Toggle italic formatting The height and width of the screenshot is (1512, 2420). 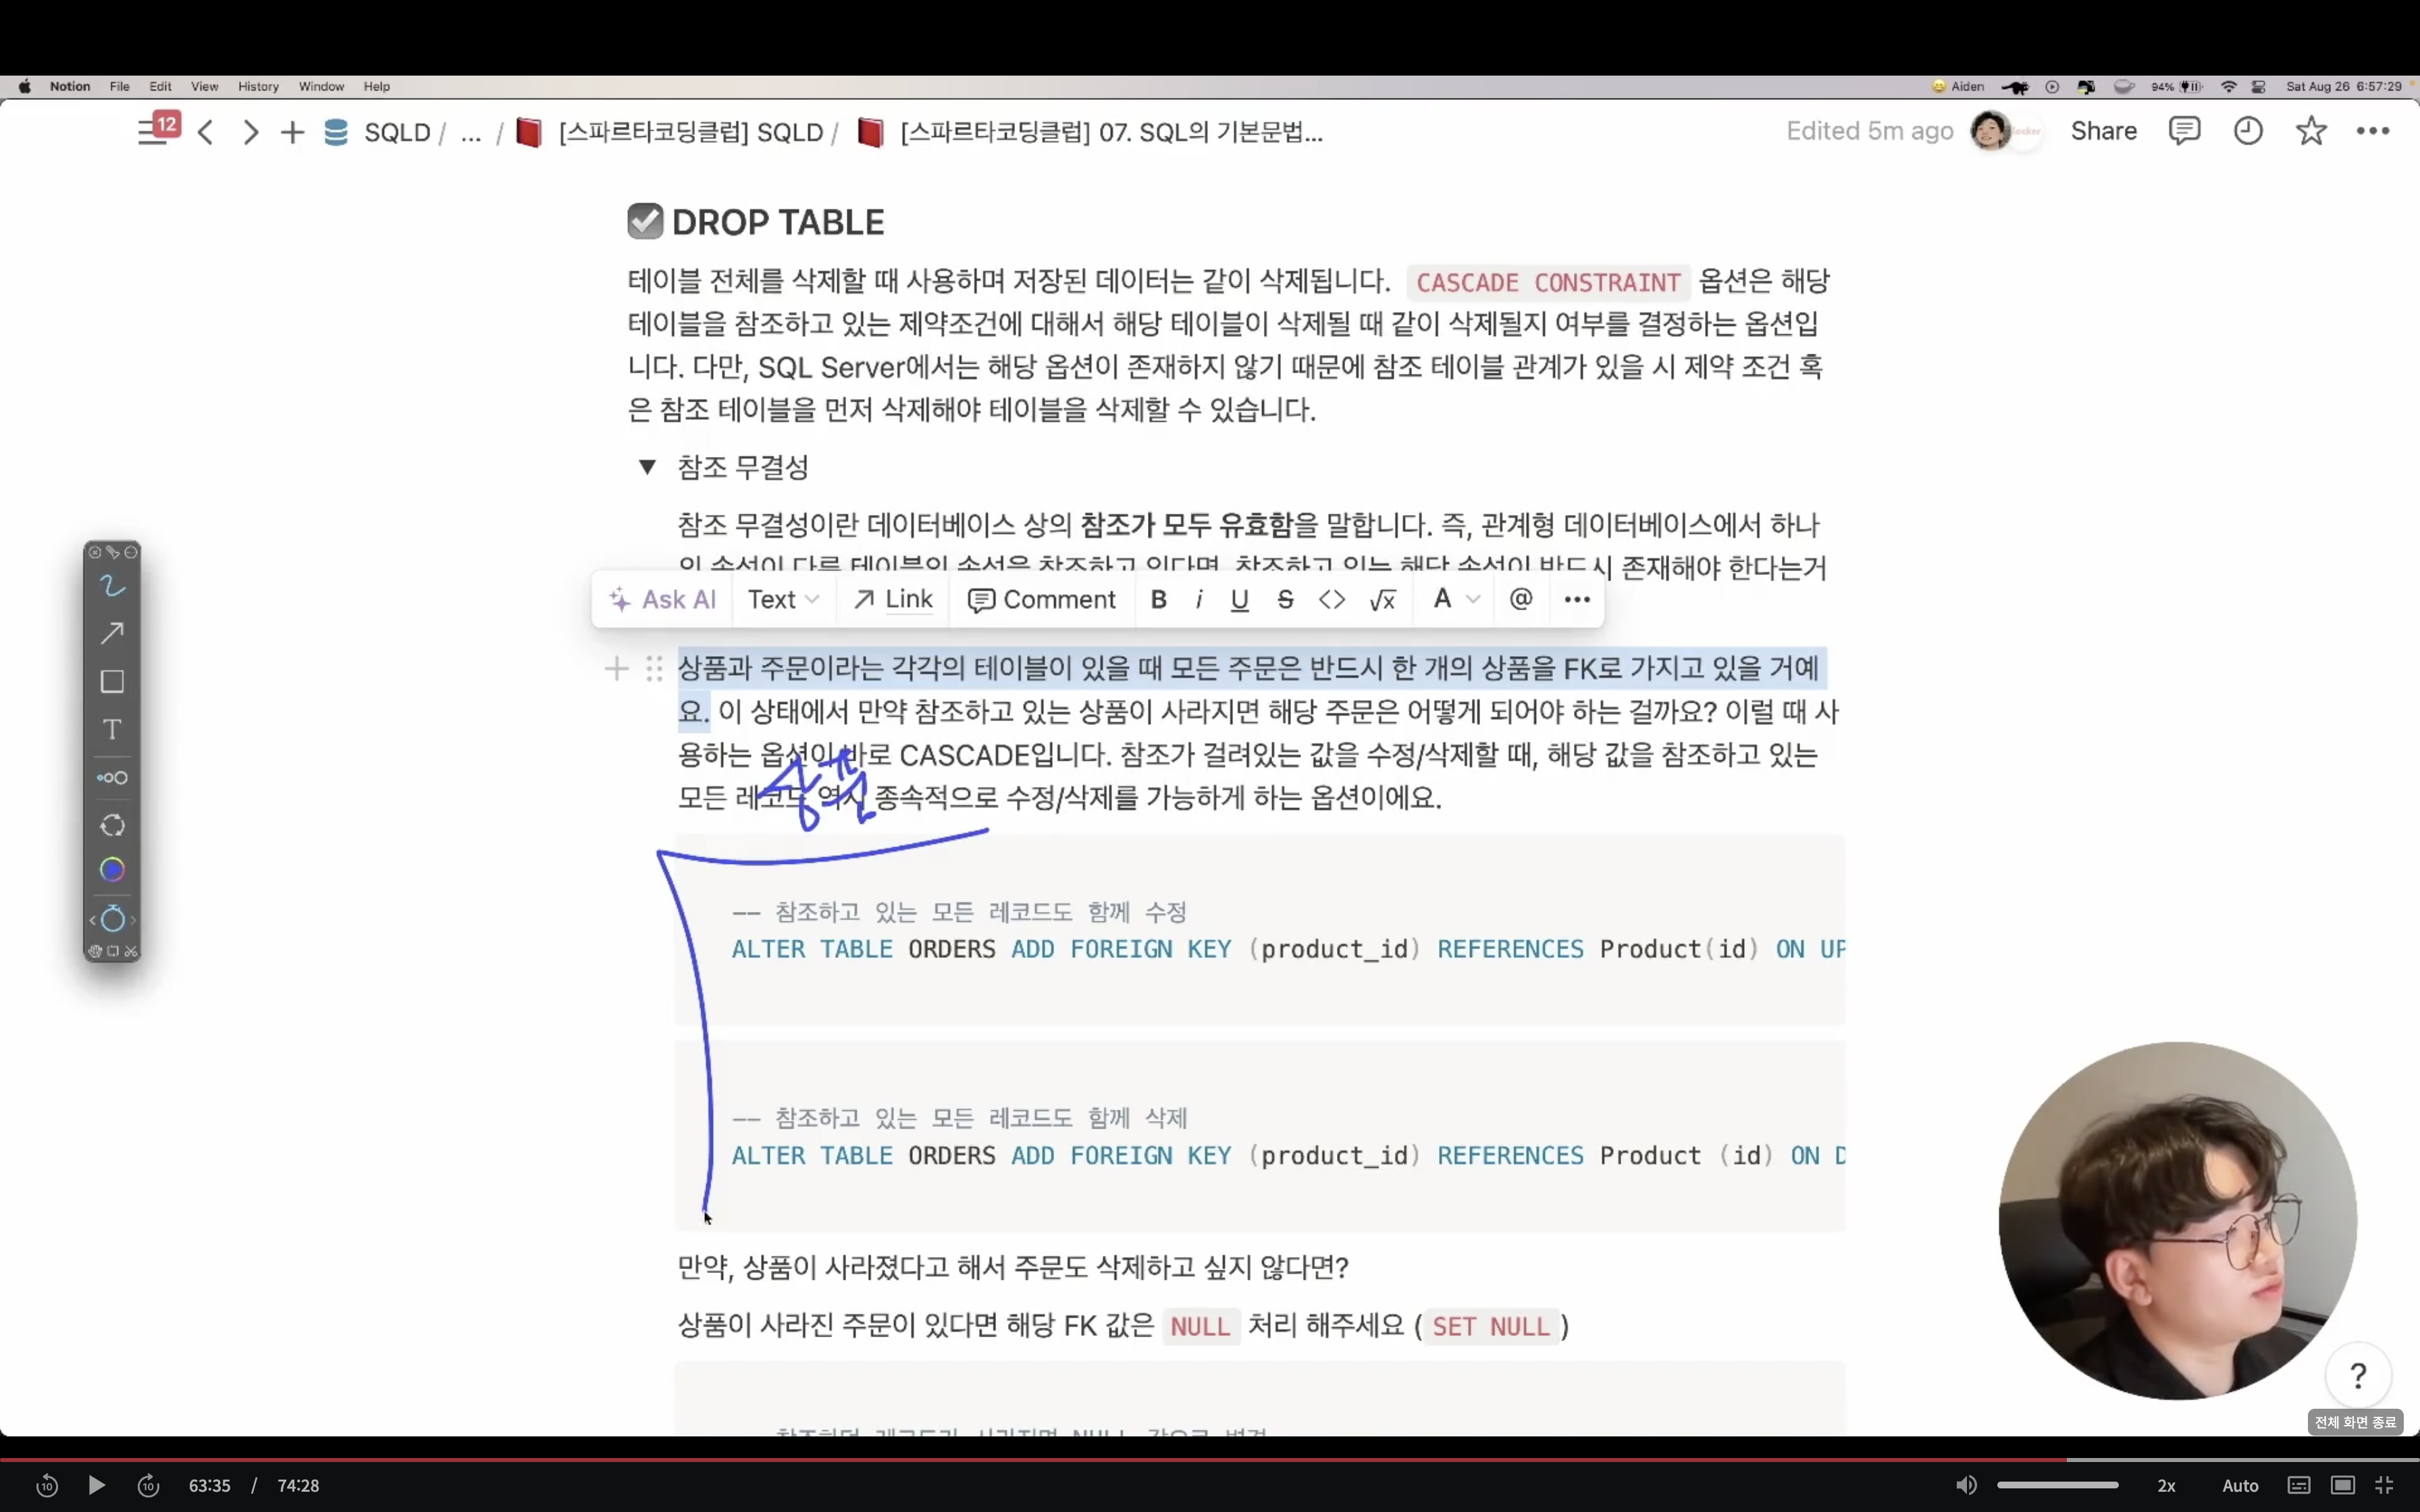[x=1198, y=599]
